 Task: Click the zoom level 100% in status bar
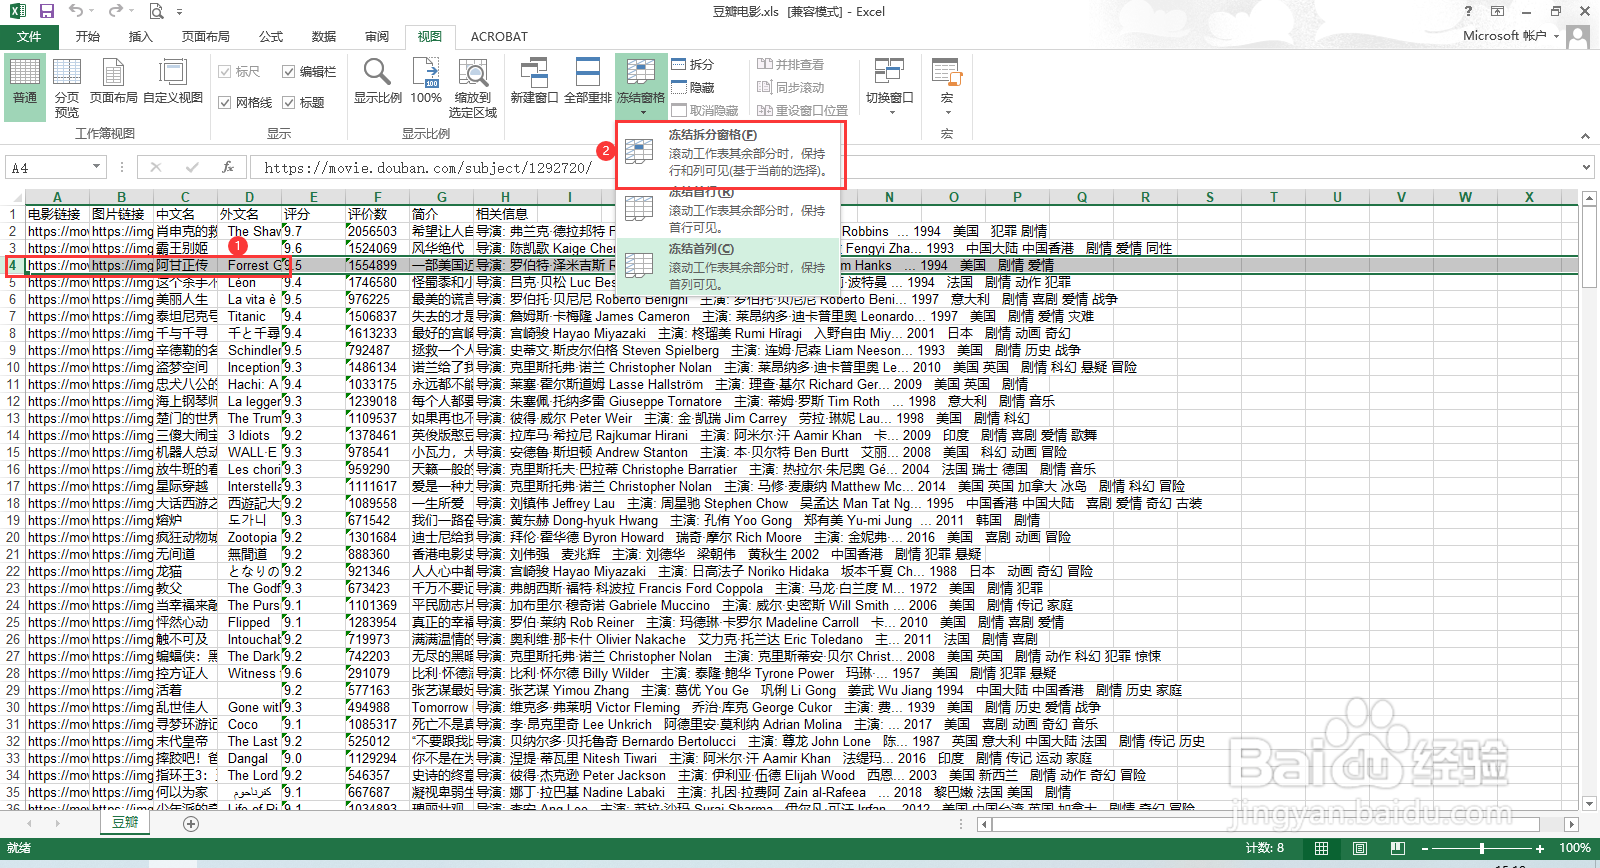click(1575, 848)
